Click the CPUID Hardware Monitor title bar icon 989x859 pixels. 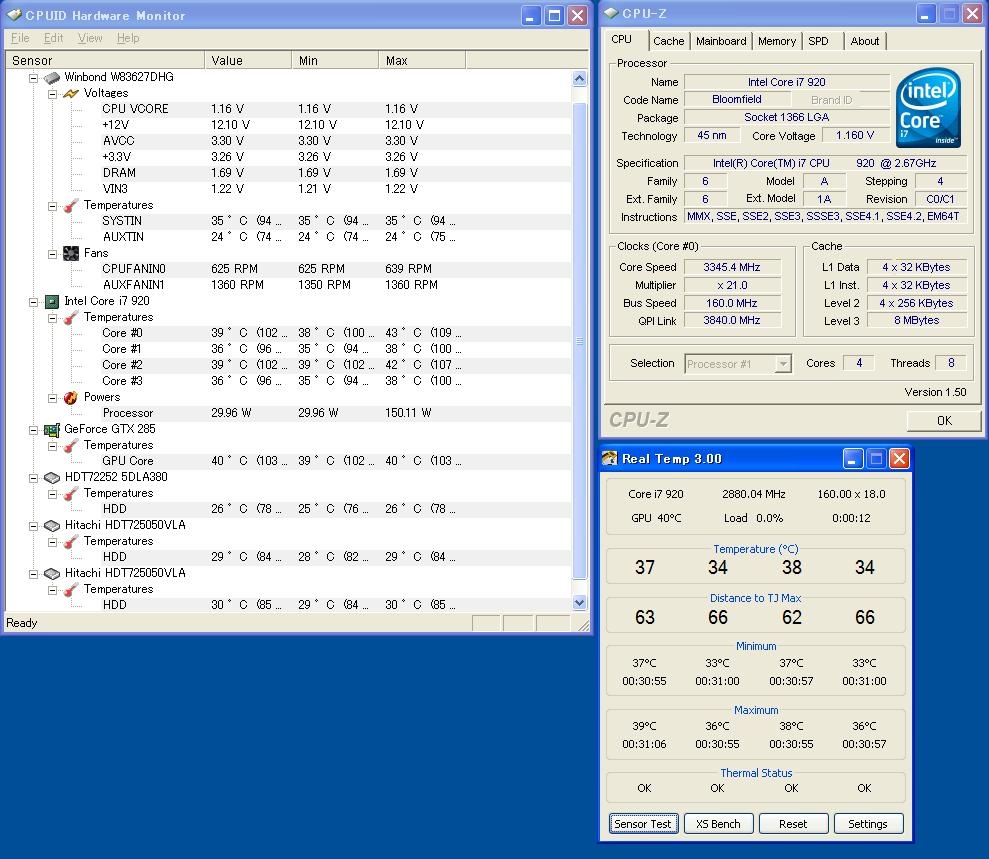tap(14, 15)
